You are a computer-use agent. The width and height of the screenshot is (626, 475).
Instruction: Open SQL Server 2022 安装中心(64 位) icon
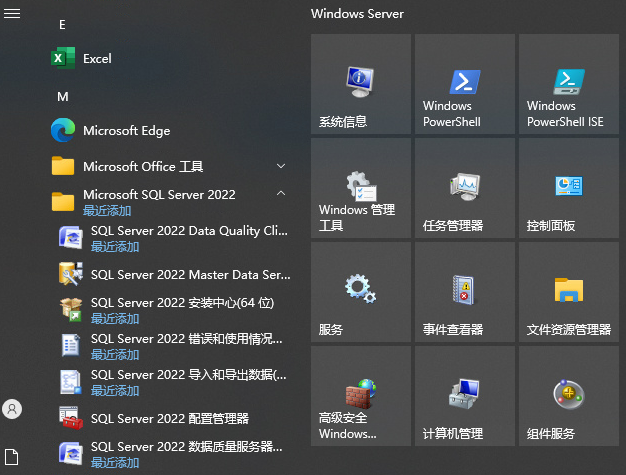tap(71, 310)
